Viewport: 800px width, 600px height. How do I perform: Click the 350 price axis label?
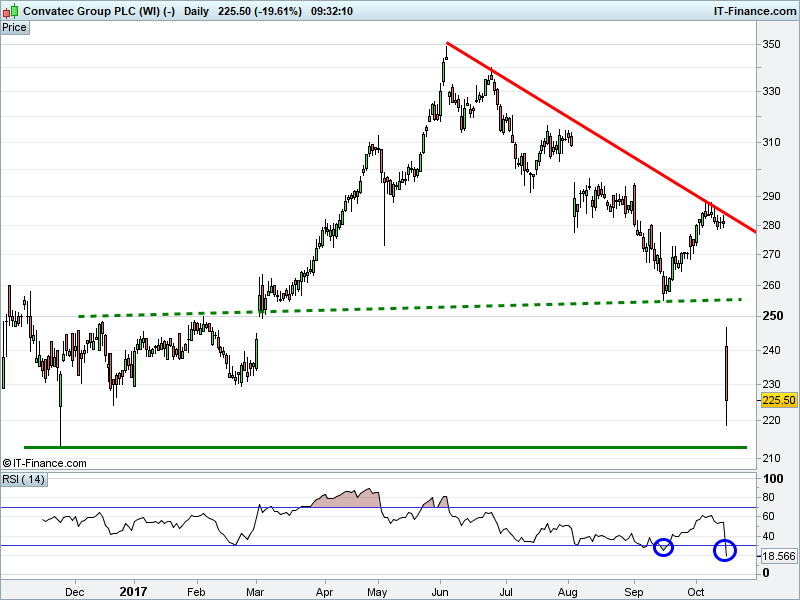(x=771, y=44)
